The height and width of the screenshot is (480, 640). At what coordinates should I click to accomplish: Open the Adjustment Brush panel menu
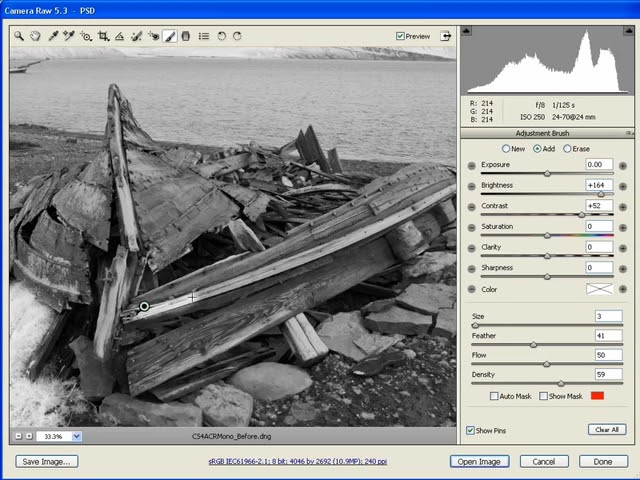(x=629, y=133)
